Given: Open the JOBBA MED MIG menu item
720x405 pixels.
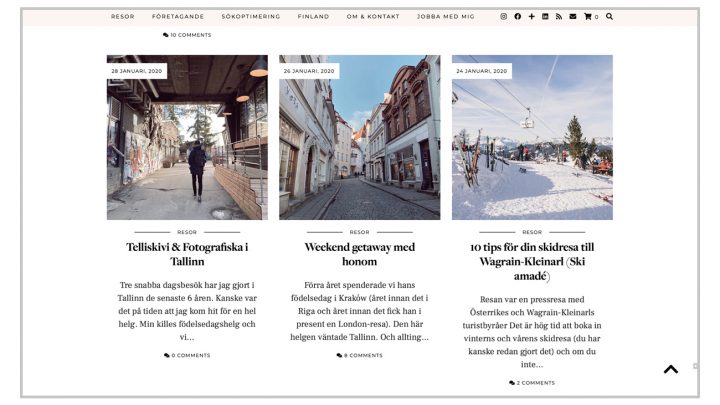Looking at the screenshot, I should coord(445,17).
